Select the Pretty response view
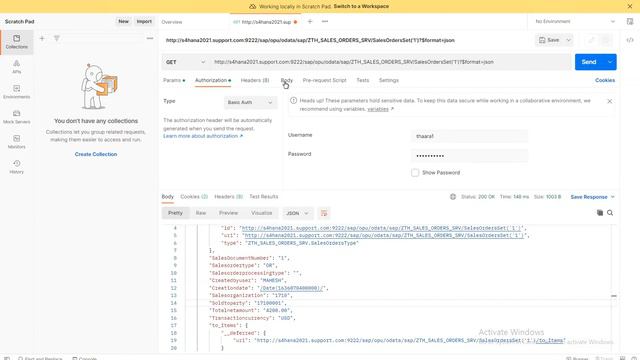Screen dimensions: 640x360 (176, 213)
